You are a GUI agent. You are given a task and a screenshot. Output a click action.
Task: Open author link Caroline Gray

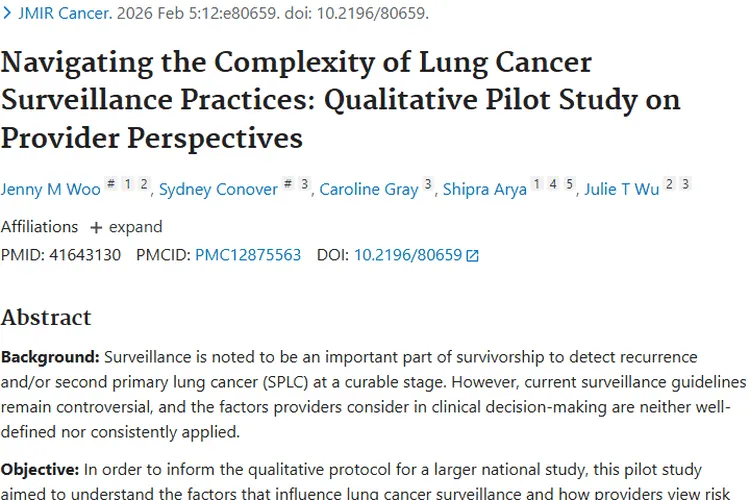368,189
